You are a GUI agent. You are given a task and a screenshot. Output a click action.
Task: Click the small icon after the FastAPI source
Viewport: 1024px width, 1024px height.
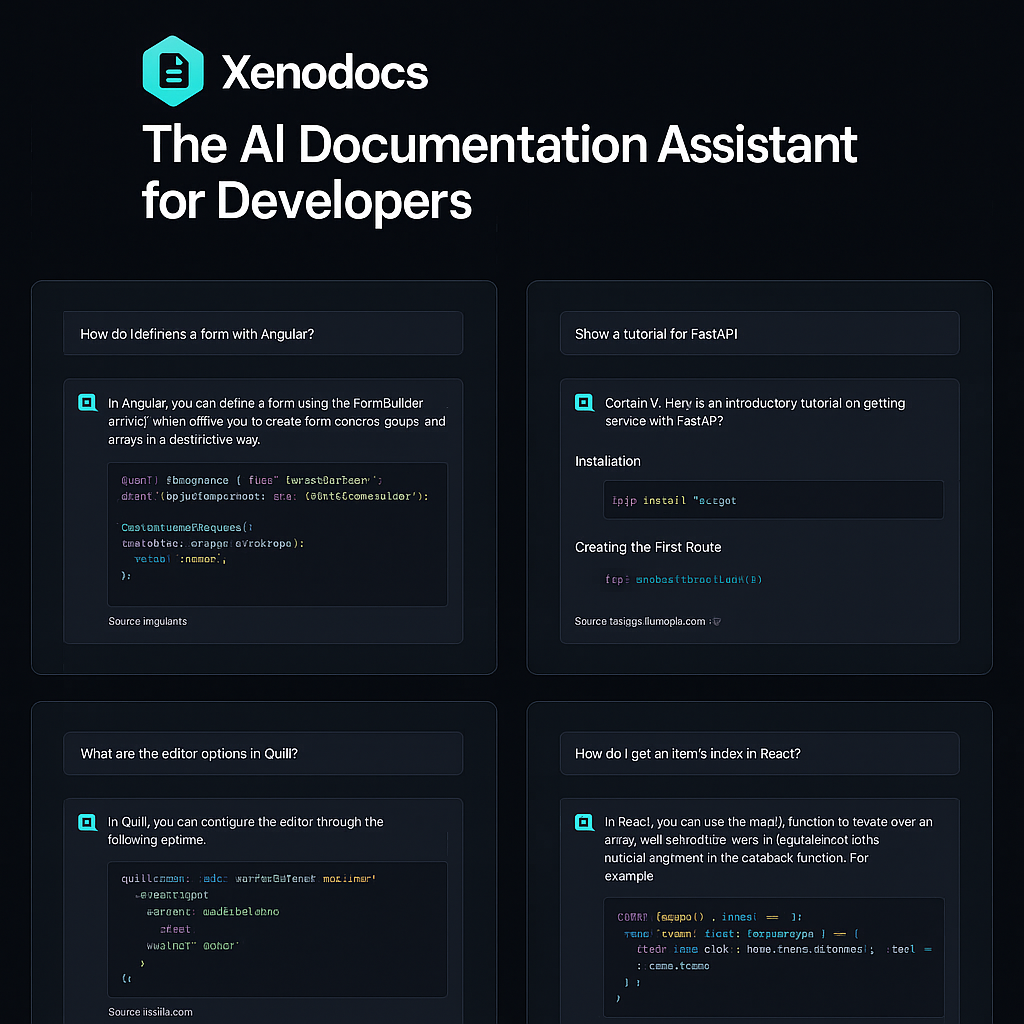pyautogui.click(x=716, y=622)
